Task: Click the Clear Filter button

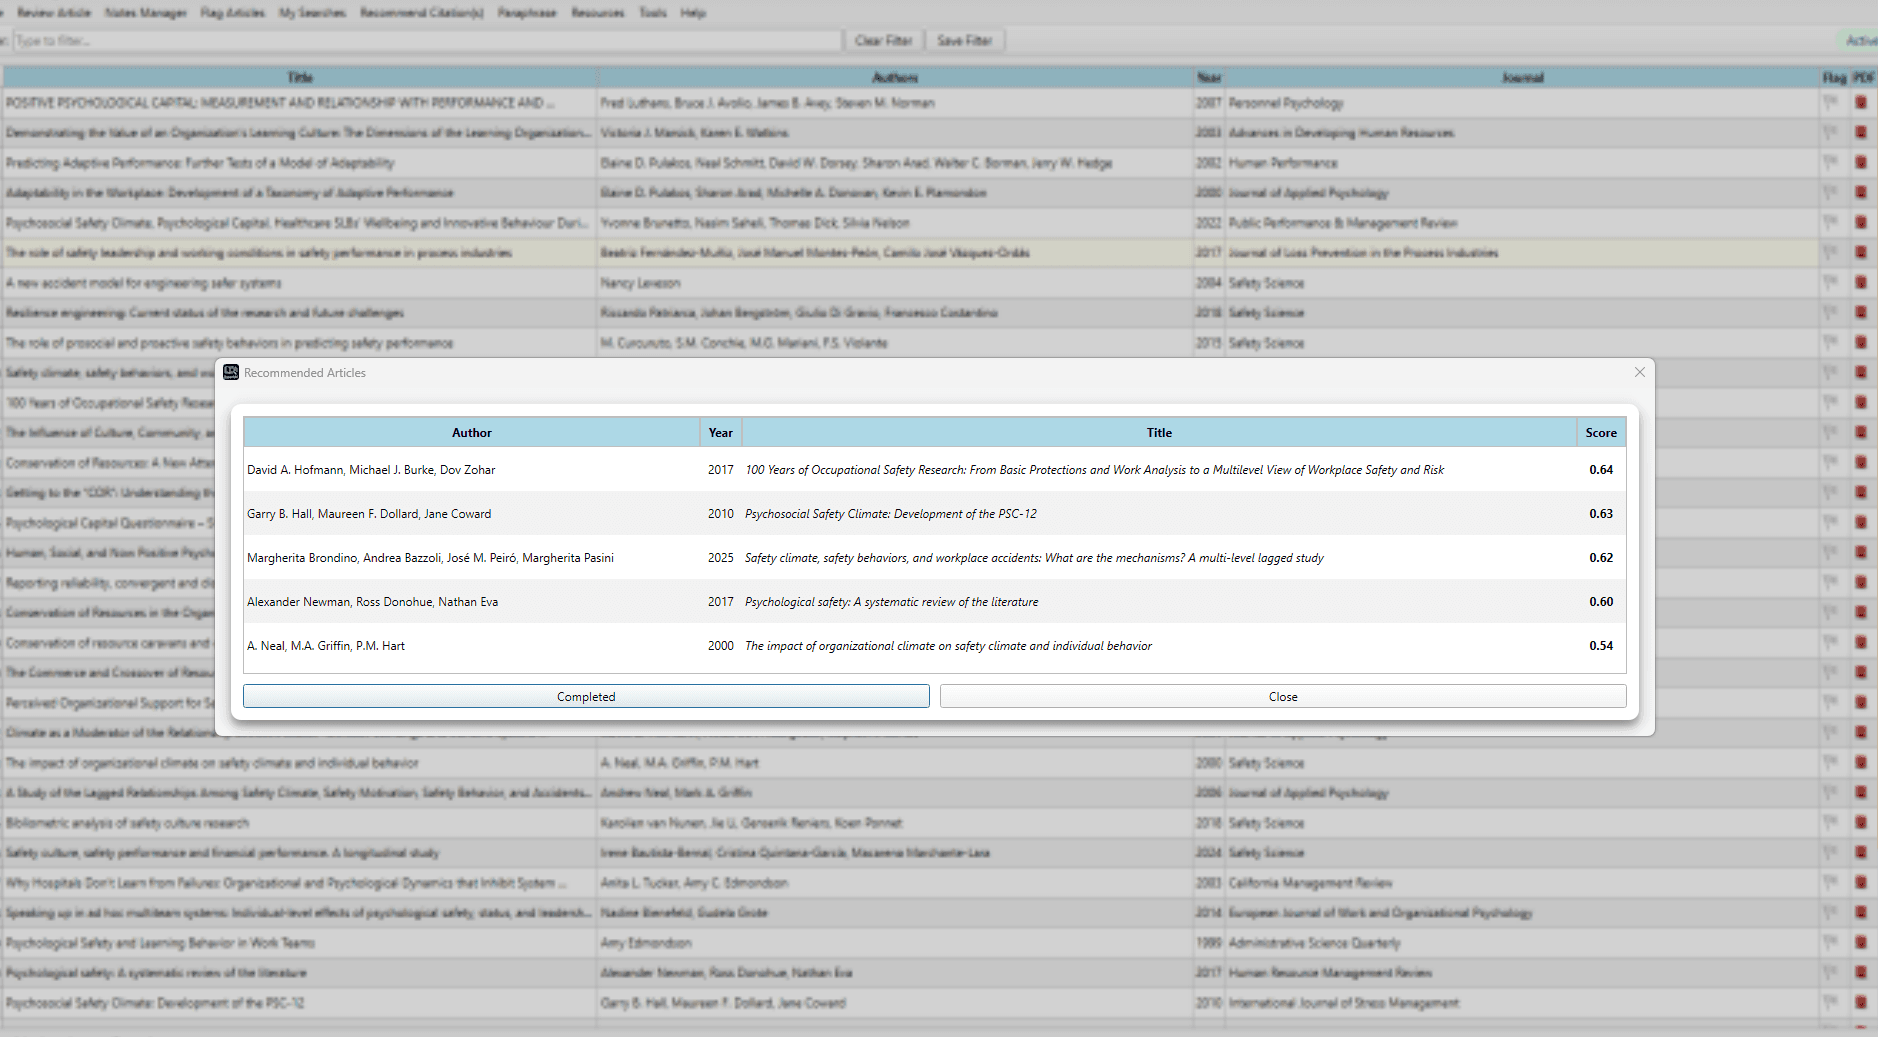Action: [883, 40]
